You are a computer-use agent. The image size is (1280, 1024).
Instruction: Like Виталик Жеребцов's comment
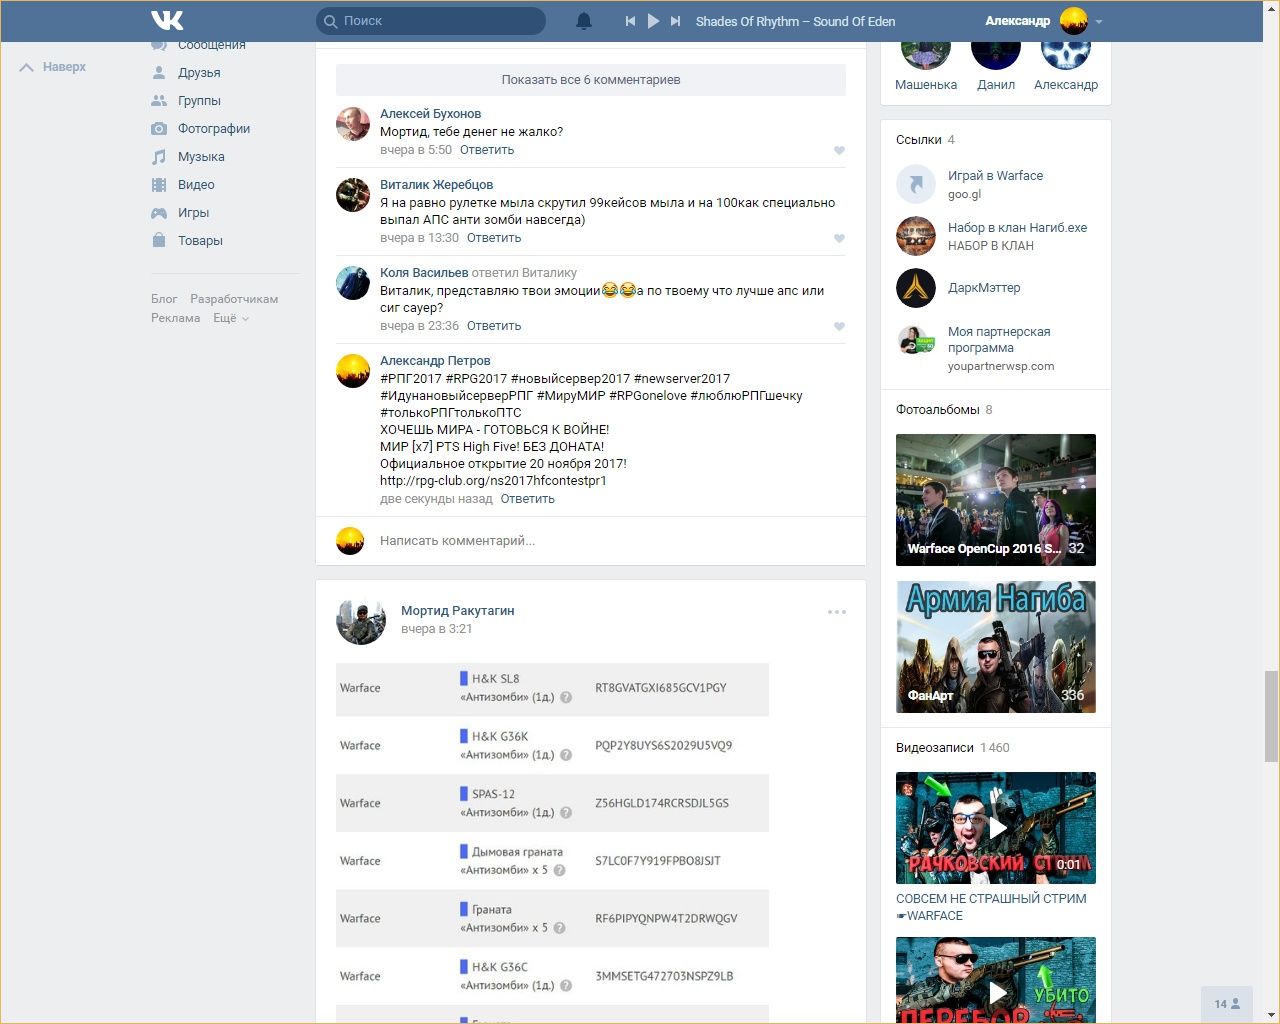tap(839, 239)
